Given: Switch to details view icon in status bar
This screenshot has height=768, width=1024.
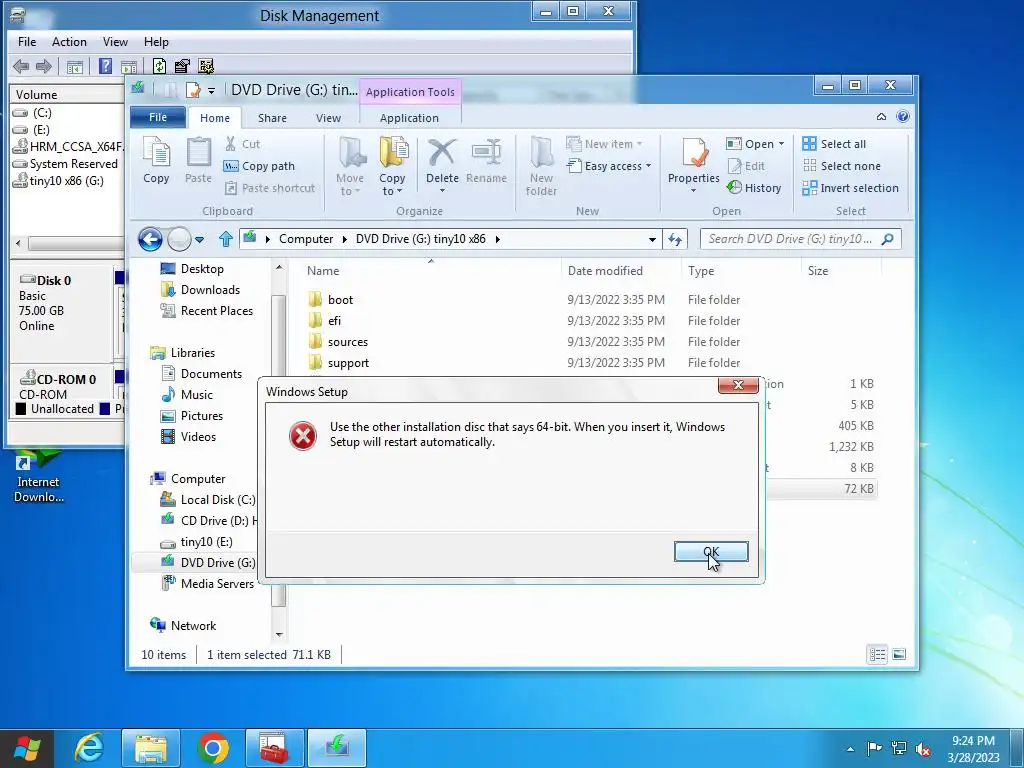Looking at the screenshot, I should [x=877, y=654].
